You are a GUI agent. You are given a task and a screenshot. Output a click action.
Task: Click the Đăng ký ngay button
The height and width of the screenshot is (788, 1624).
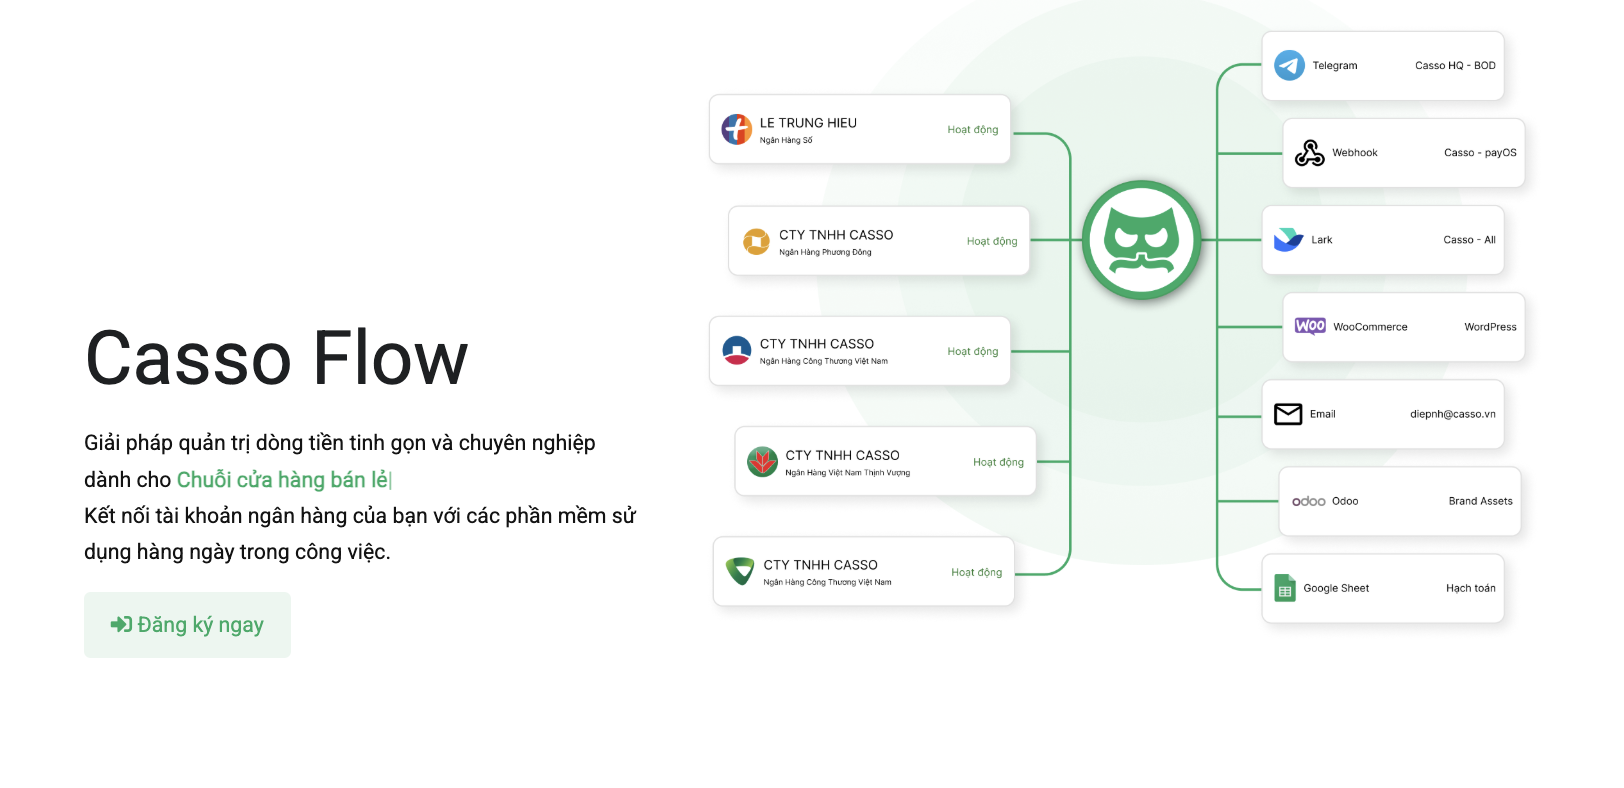pyautogui.click(x=187, y=625)
